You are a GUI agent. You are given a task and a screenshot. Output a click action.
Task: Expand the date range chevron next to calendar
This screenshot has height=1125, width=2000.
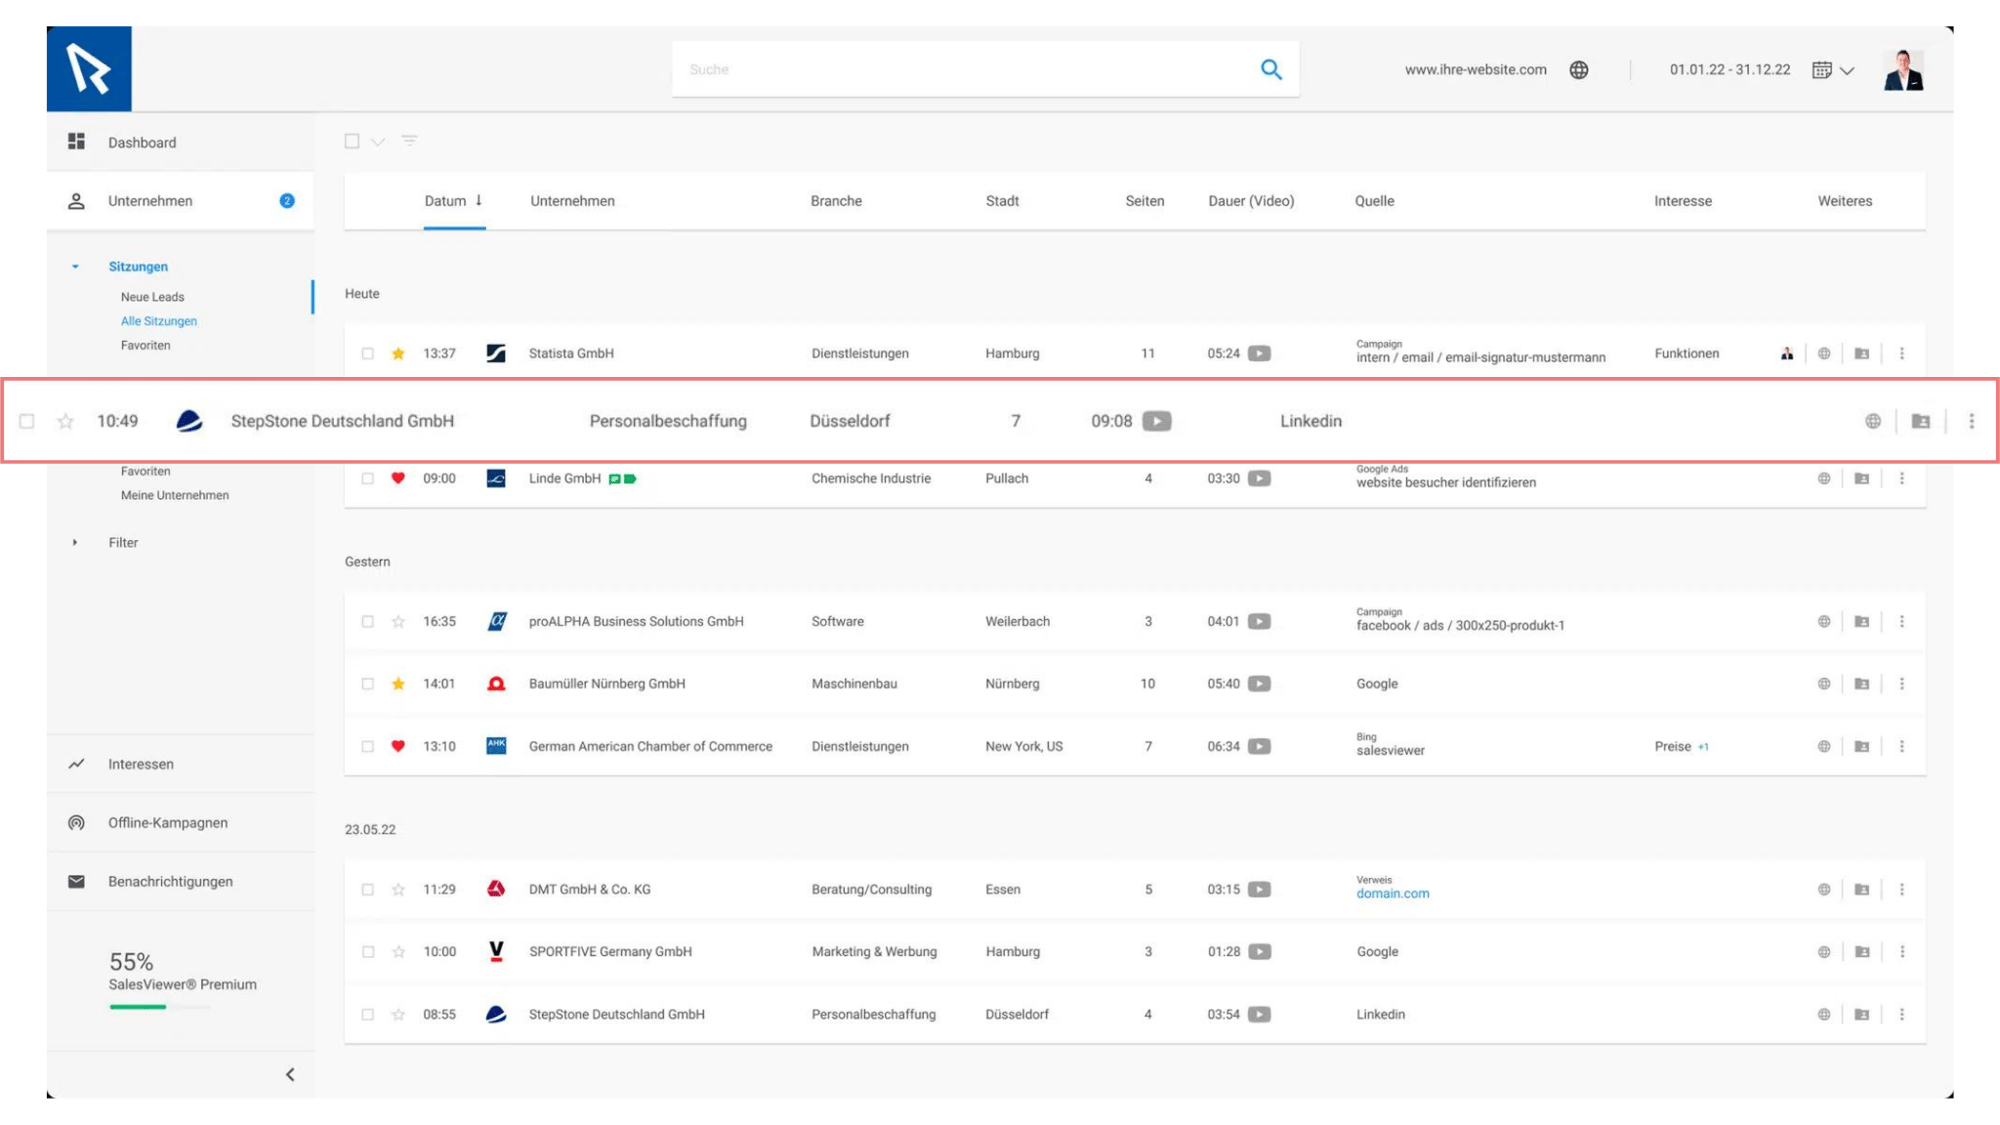pyautogui.click(x=1847, y=71)
